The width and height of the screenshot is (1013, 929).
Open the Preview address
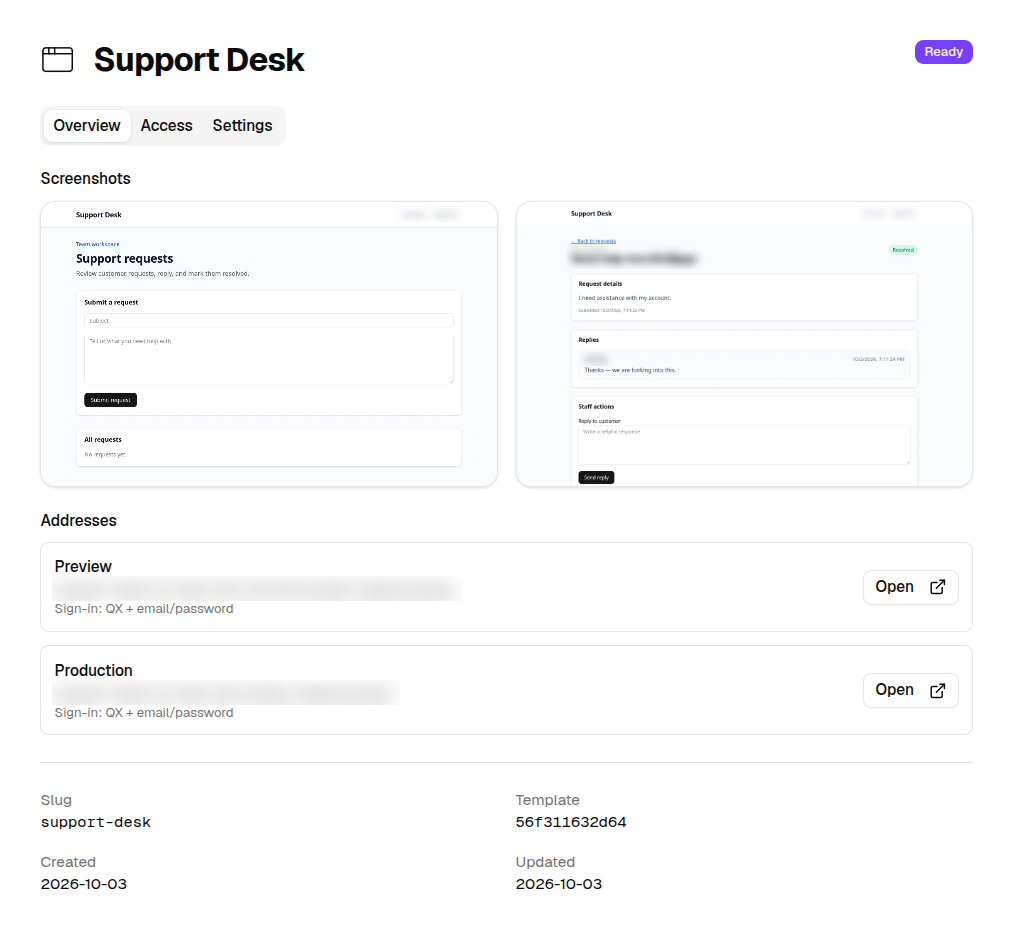[x=910, y=587]
